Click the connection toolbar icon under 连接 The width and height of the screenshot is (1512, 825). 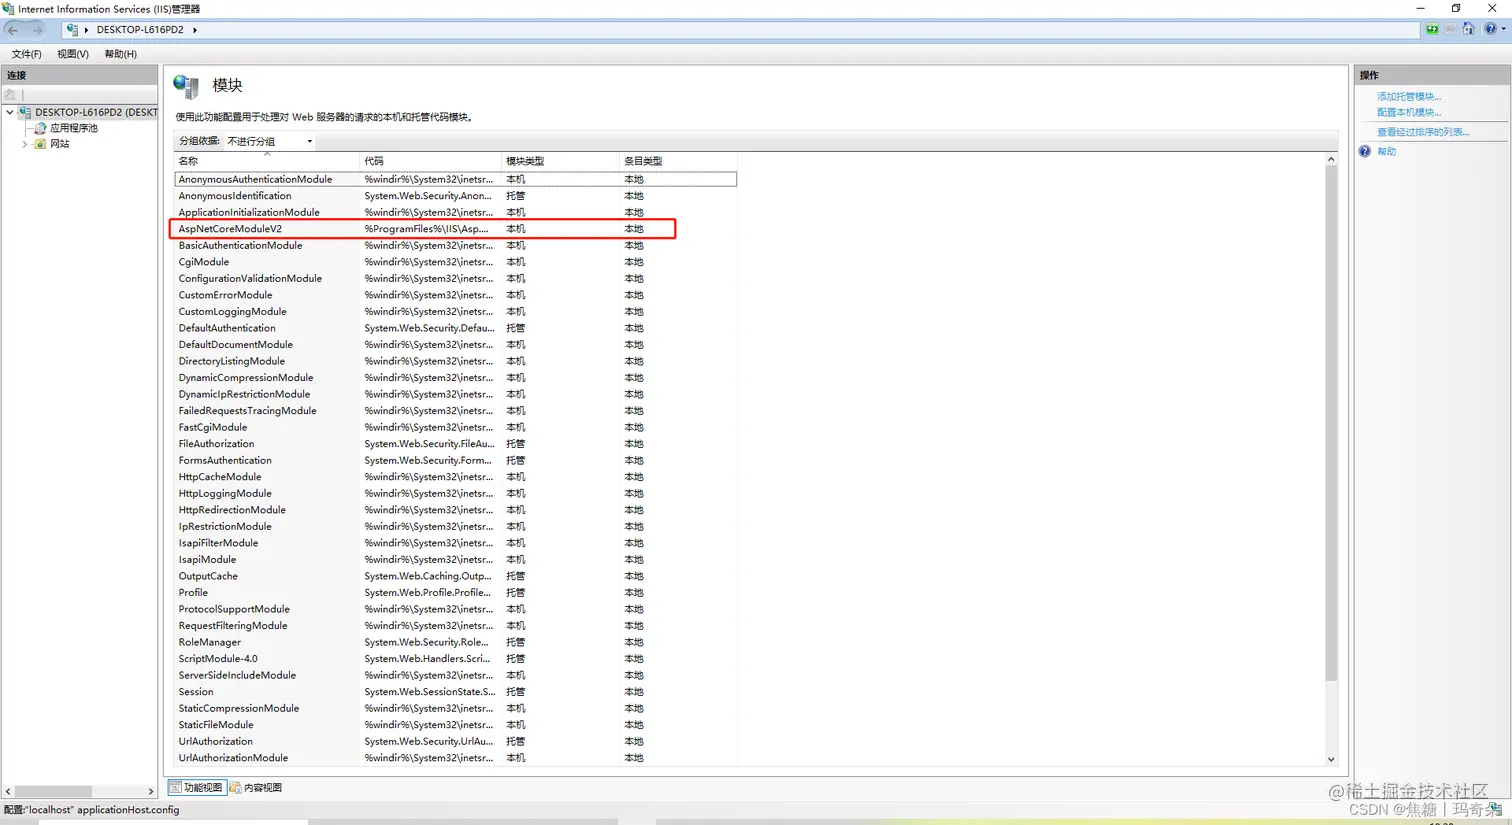click(10, 95)
